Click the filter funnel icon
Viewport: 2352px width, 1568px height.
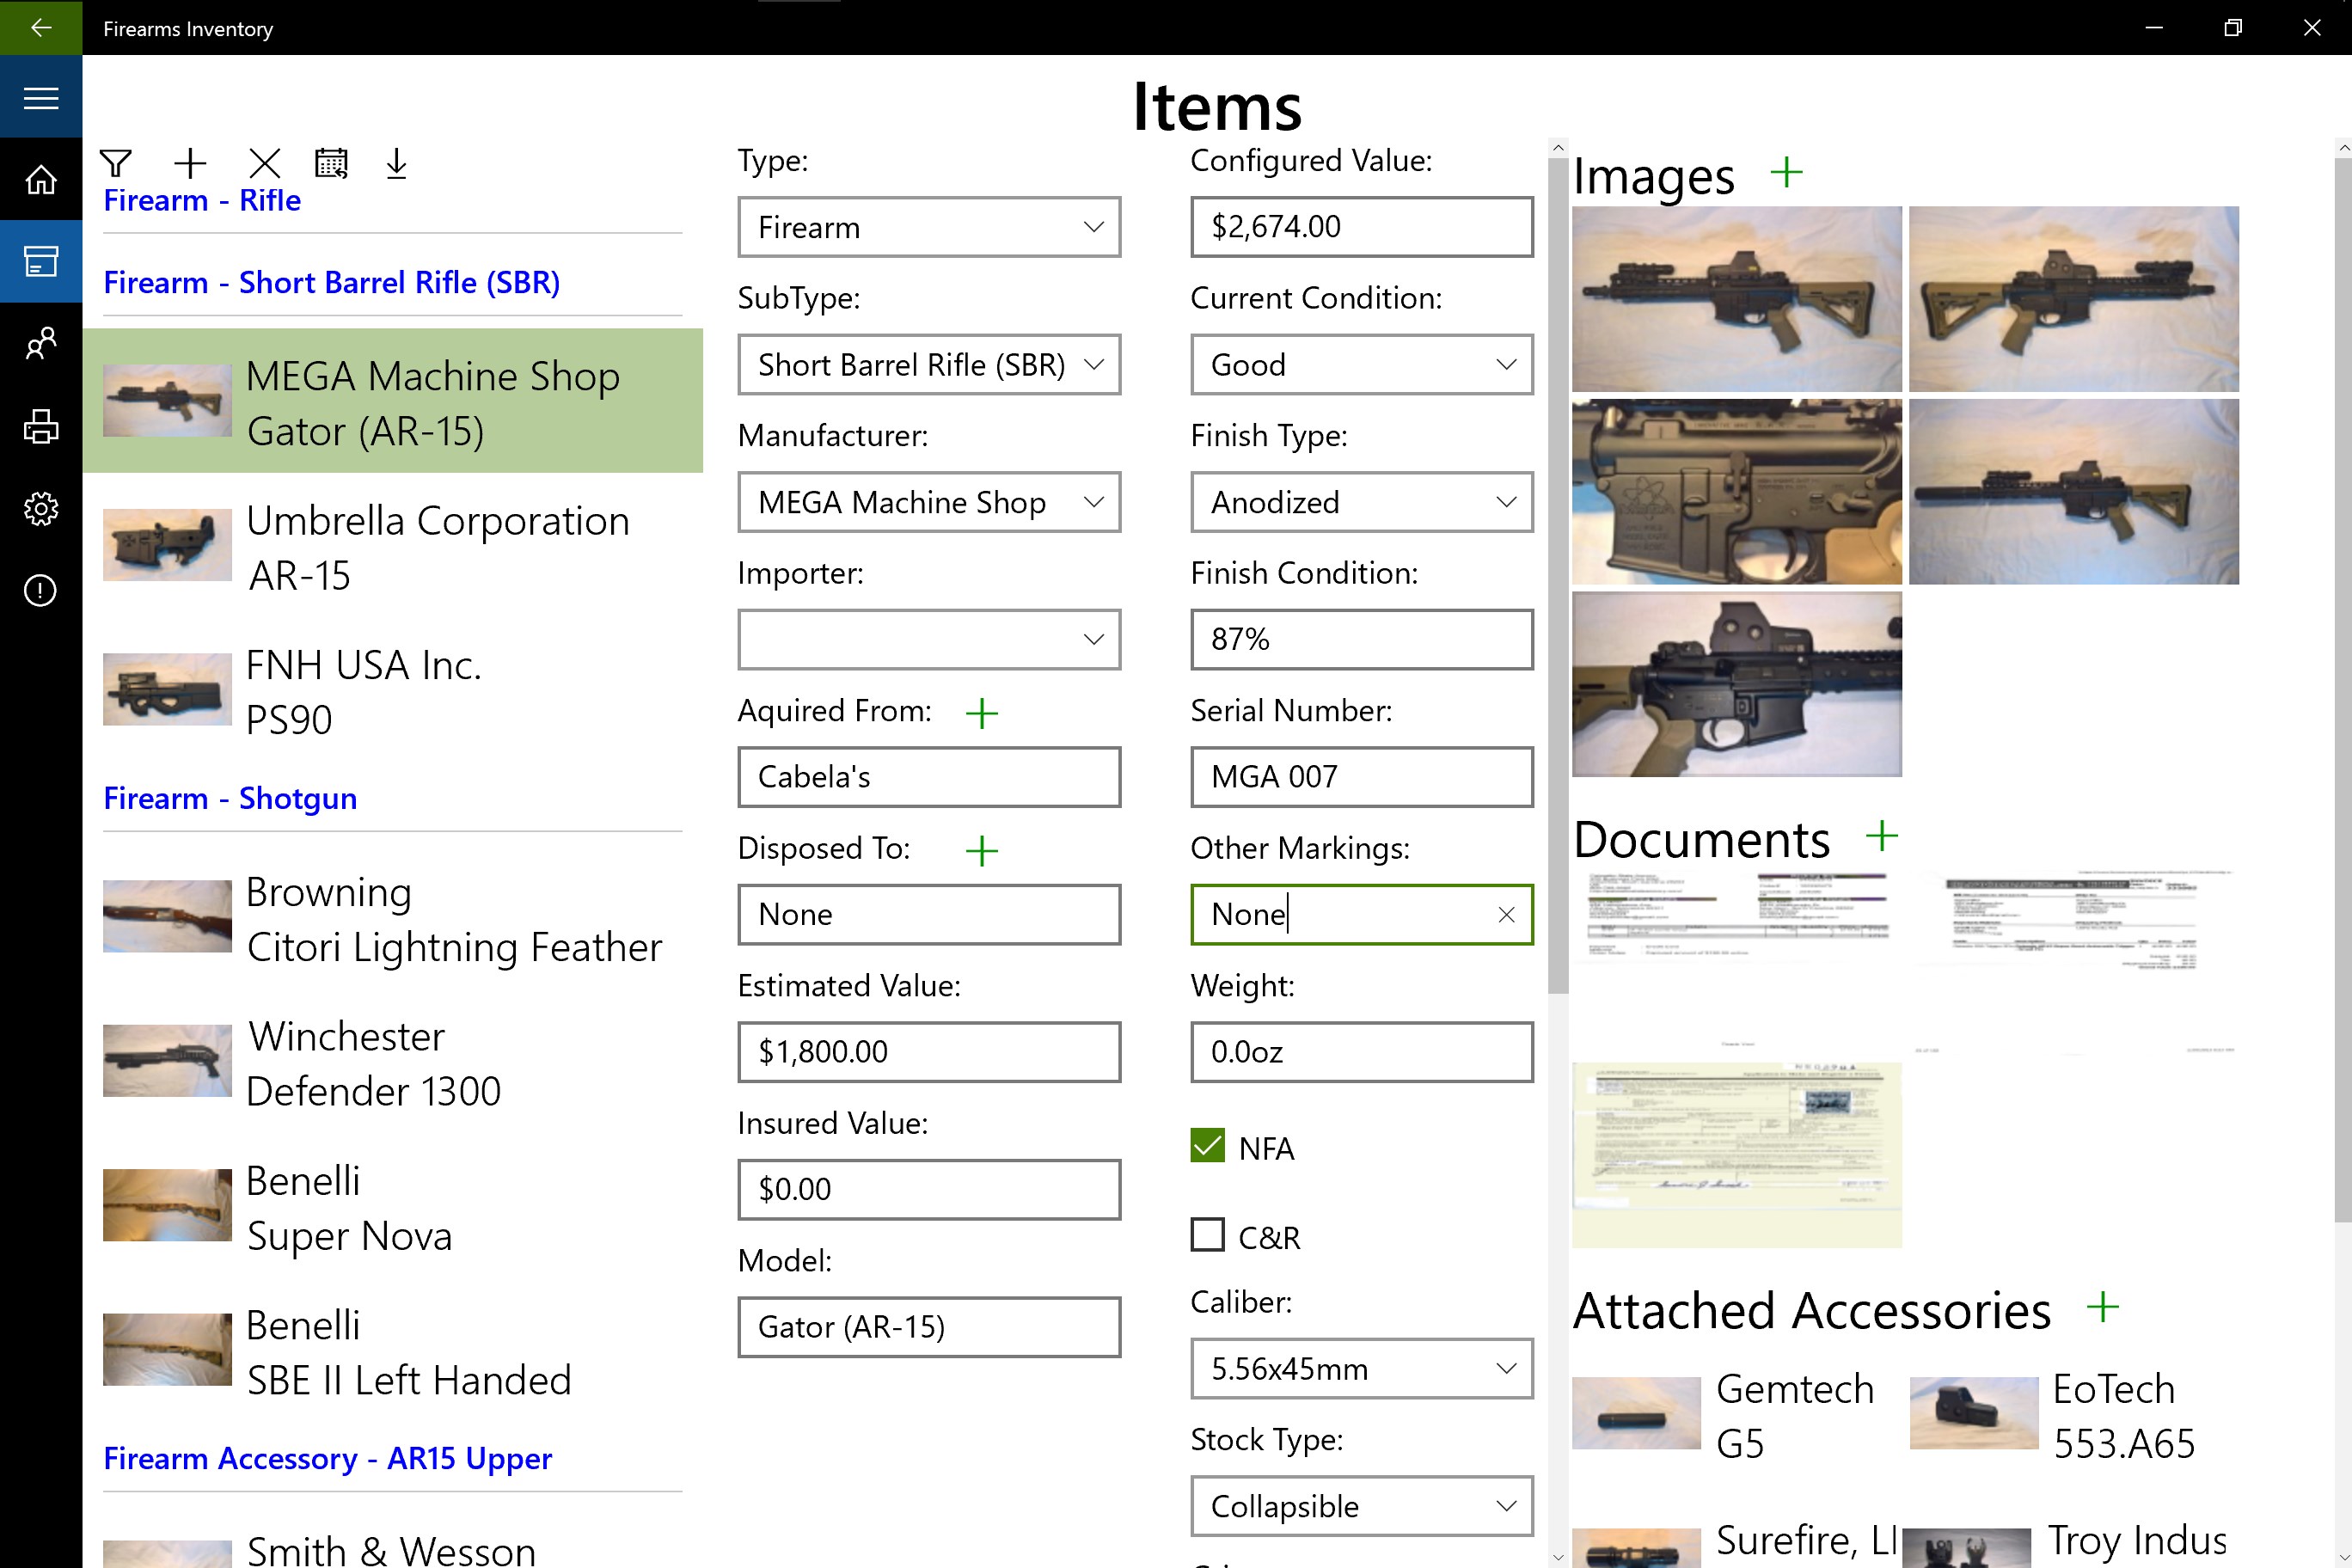(116, 163)
